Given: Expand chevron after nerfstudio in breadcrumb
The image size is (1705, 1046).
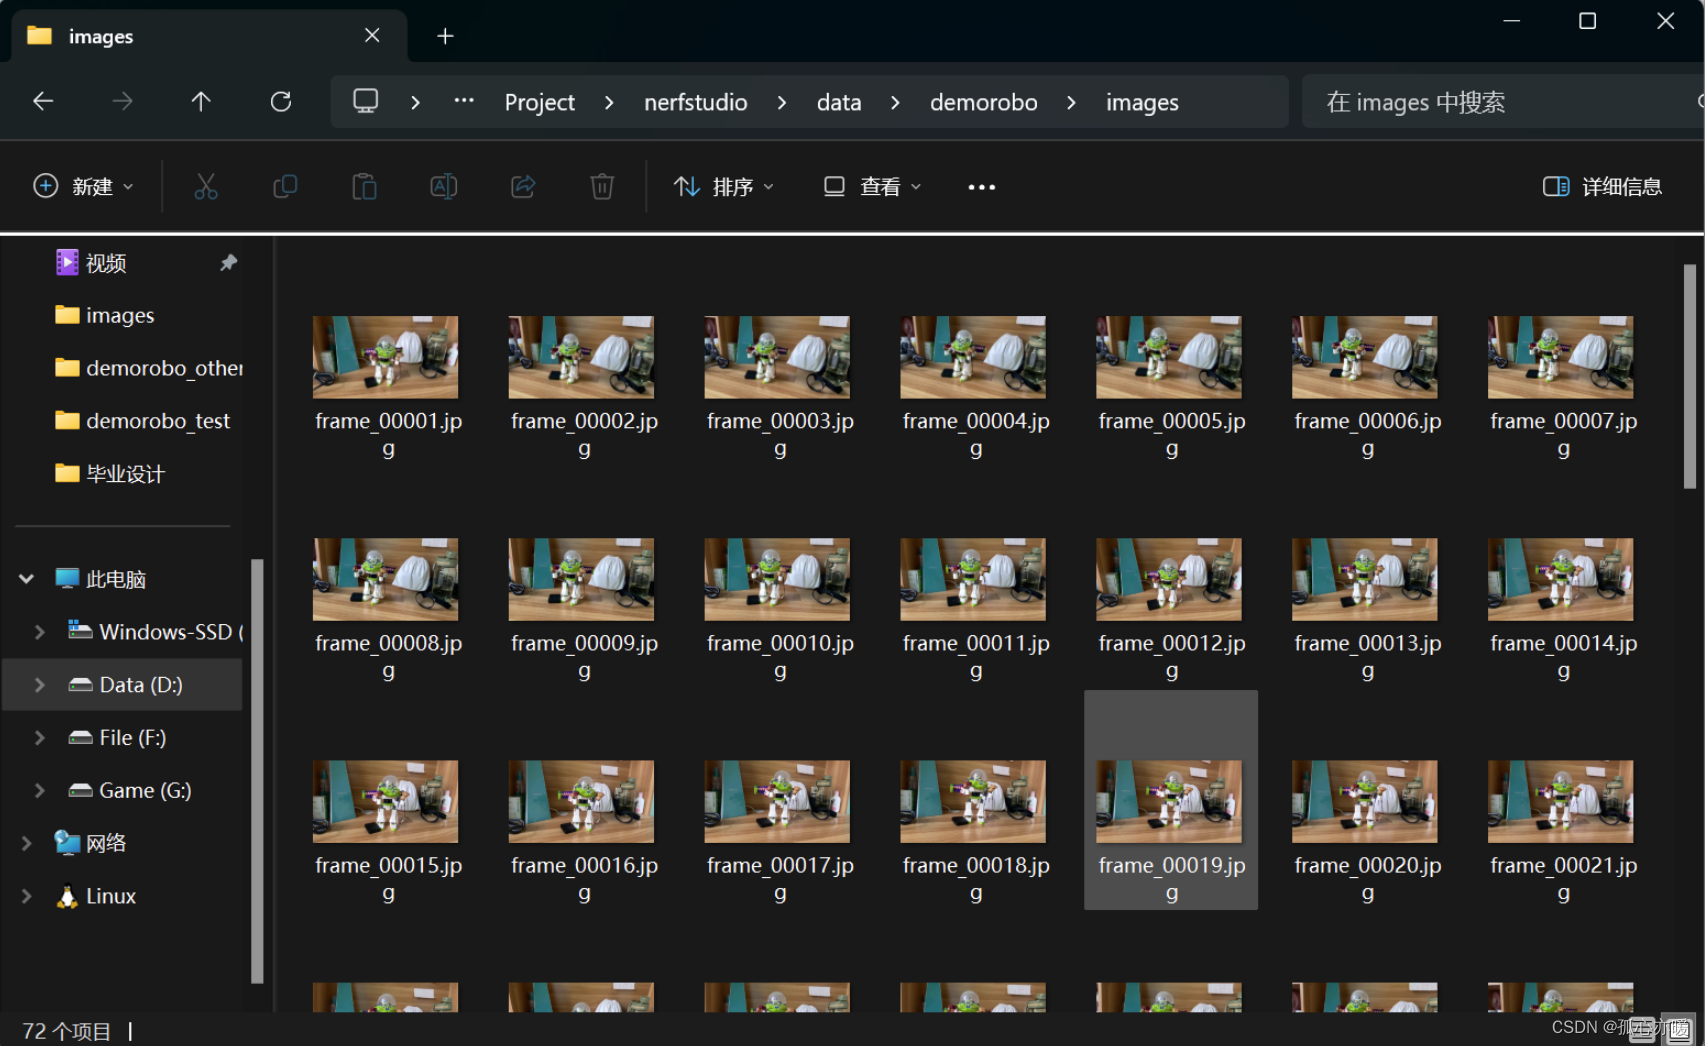Looking at the screenshot, I should point(782,102).
